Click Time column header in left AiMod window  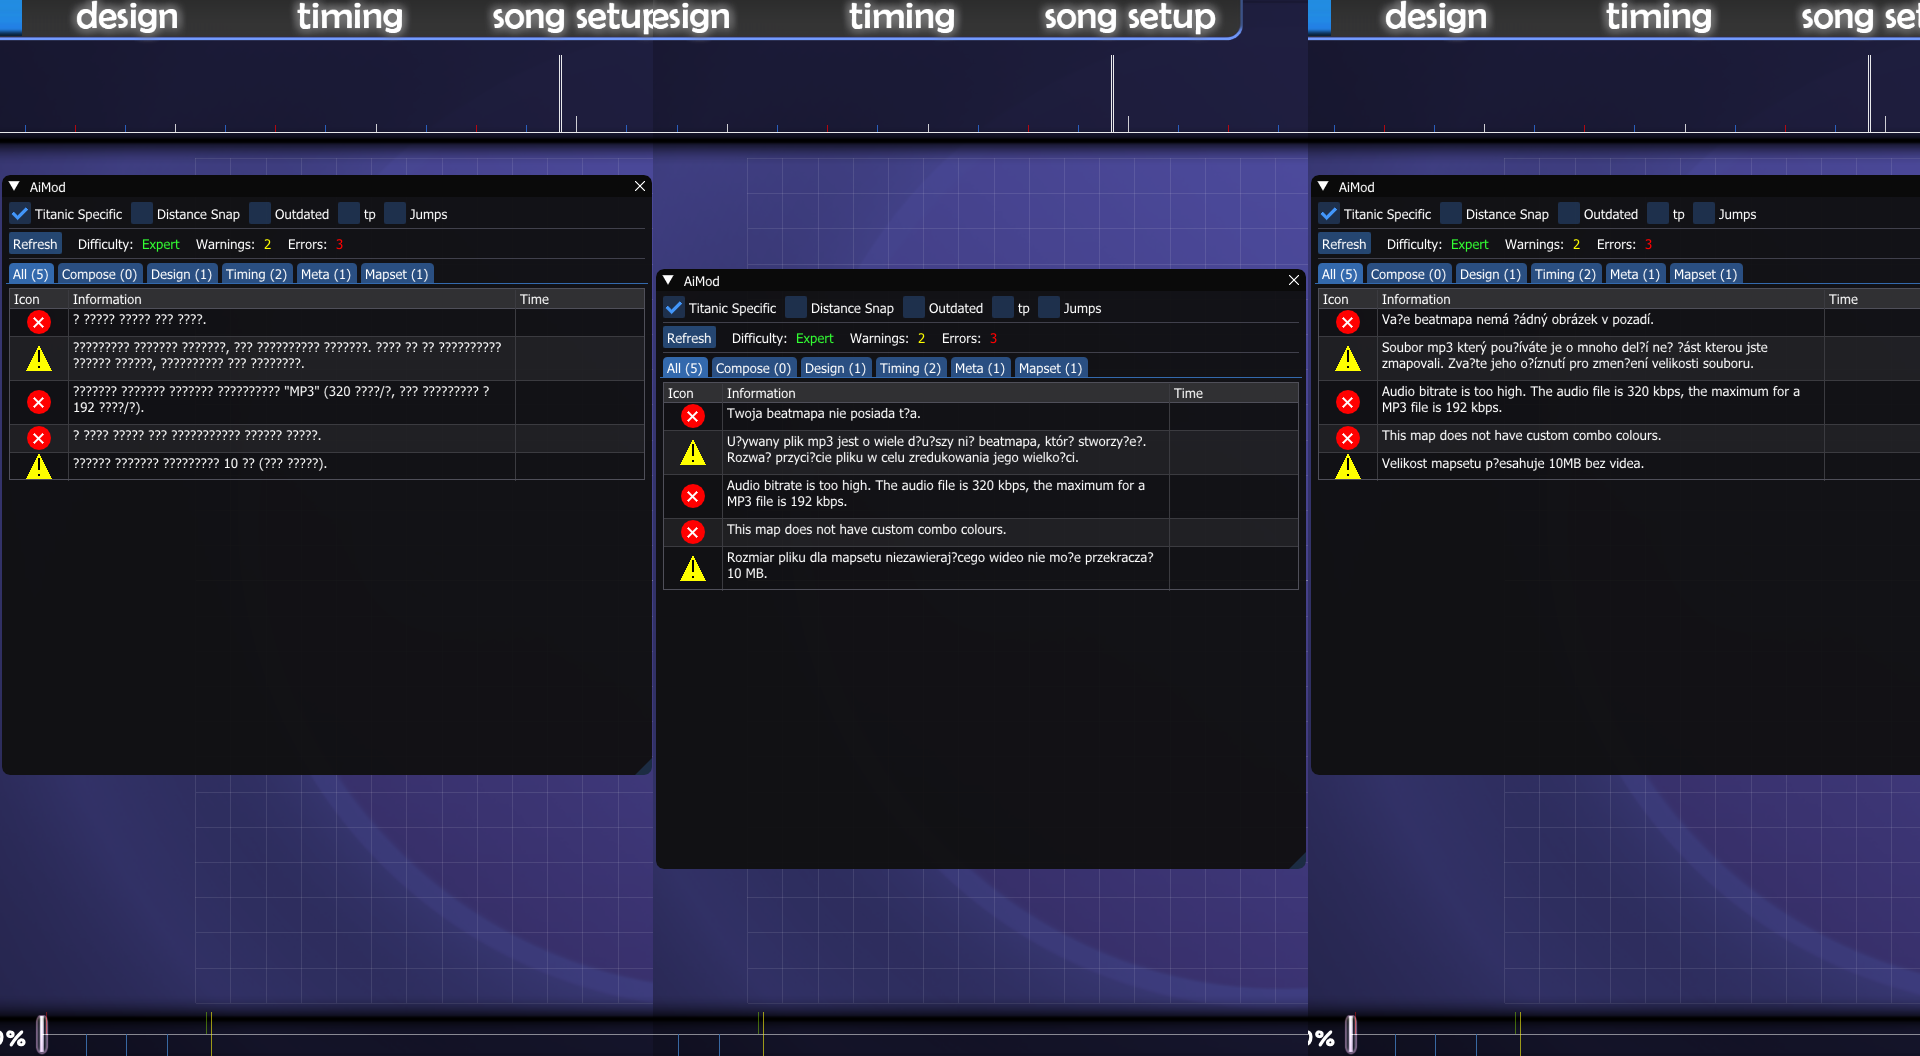pyautogui.click(x=580, y=299)
